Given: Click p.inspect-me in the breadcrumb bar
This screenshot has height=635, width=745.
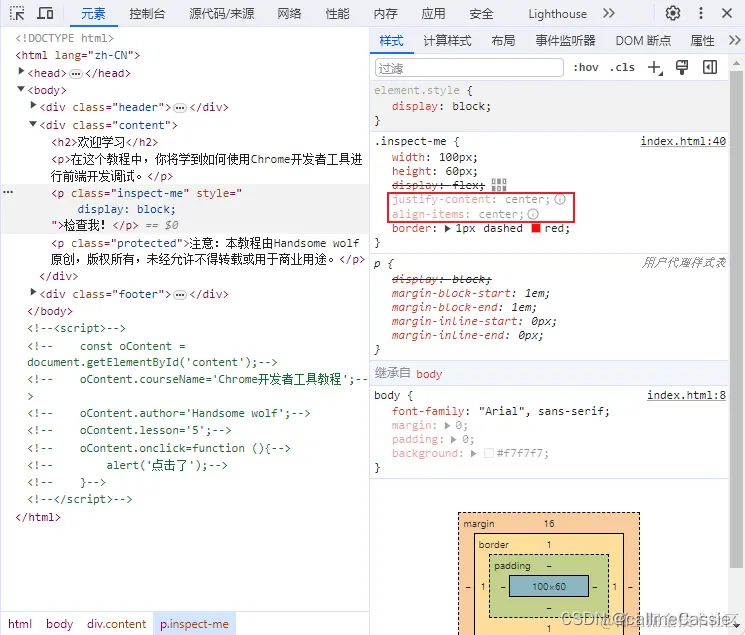Looking at the screenshot, I should (194, 624).
